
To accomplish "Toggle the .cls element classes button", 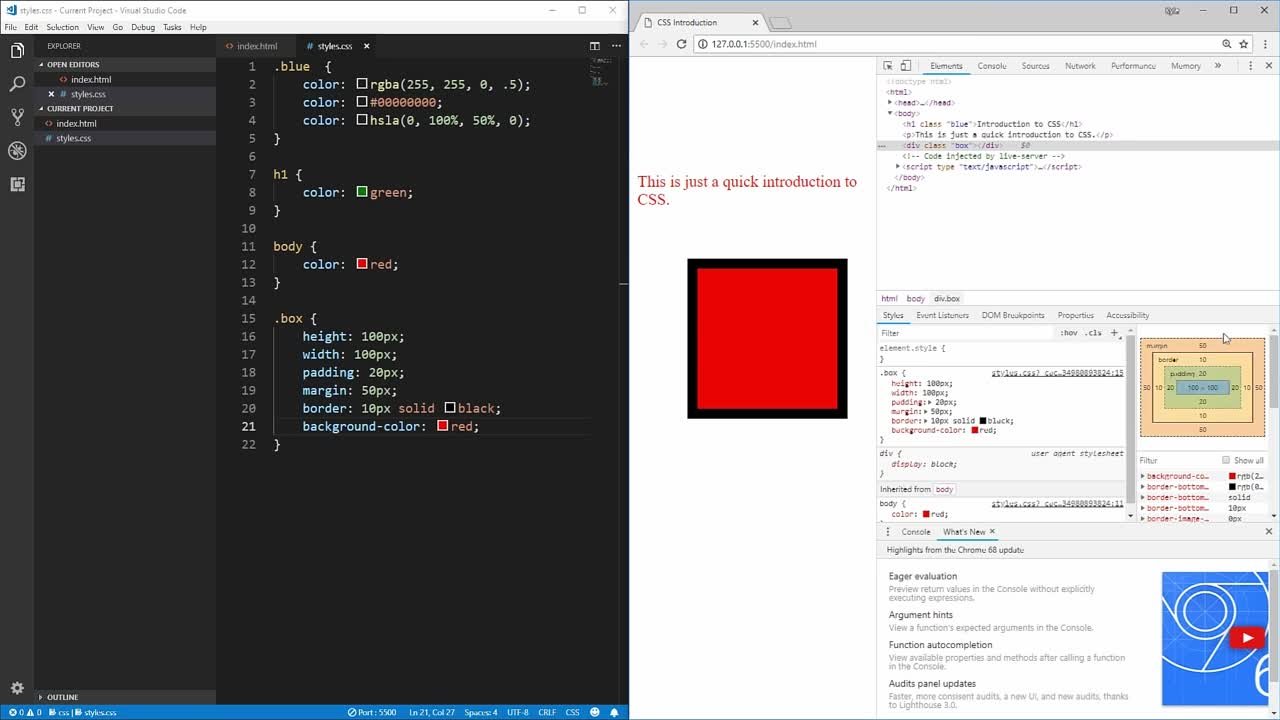I will (1093, 333).
